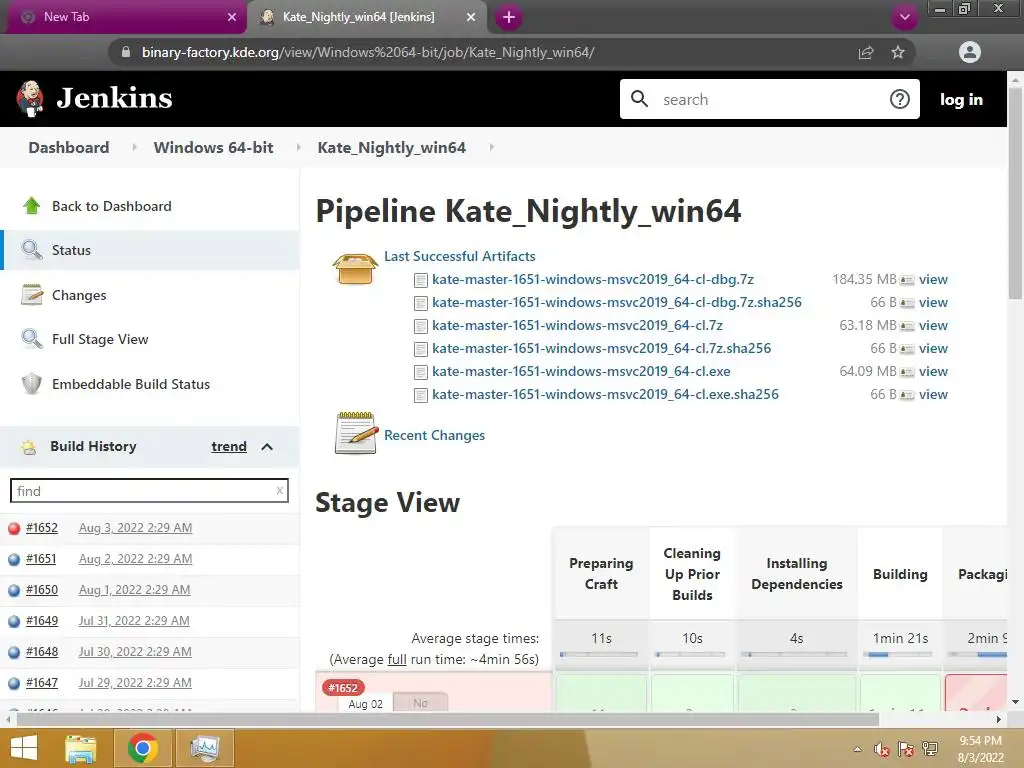Click the browser address bar URL
This screenshot has width=1024, height=768.
pyautogui.click(x=368, y=52)
